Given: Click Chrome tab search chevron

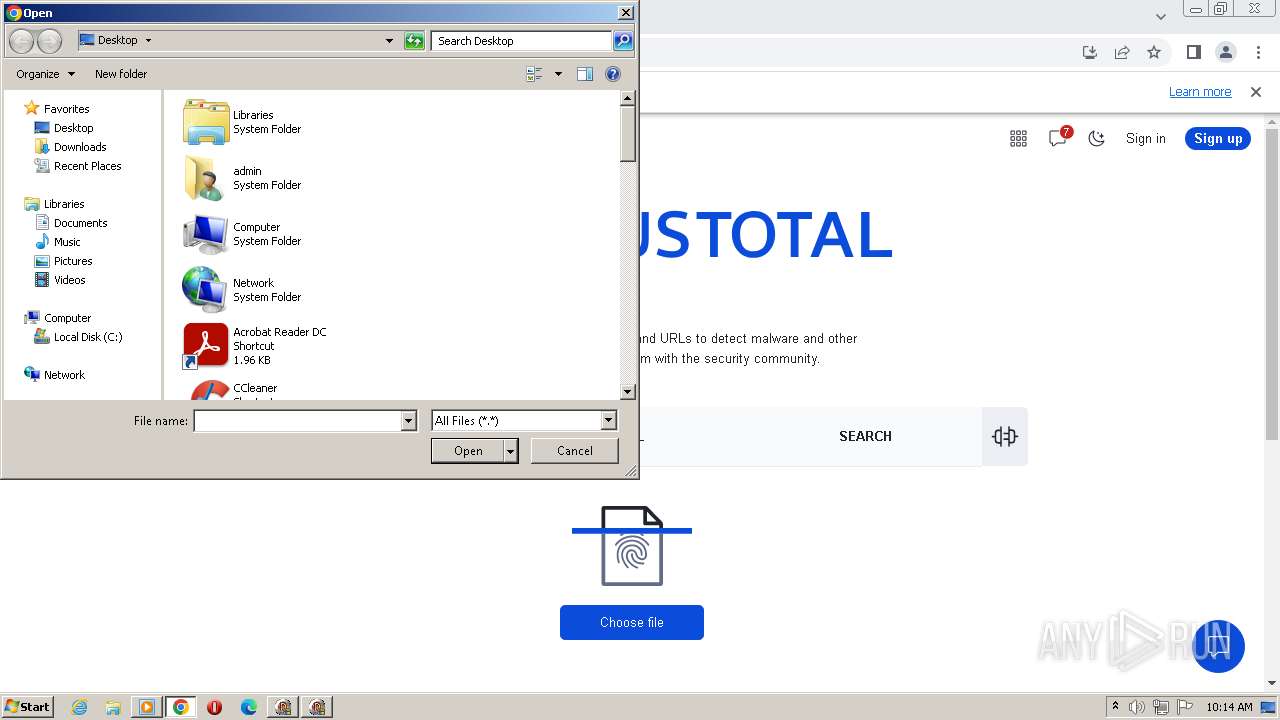Looking at the screenshot, I should (1160, 16).
